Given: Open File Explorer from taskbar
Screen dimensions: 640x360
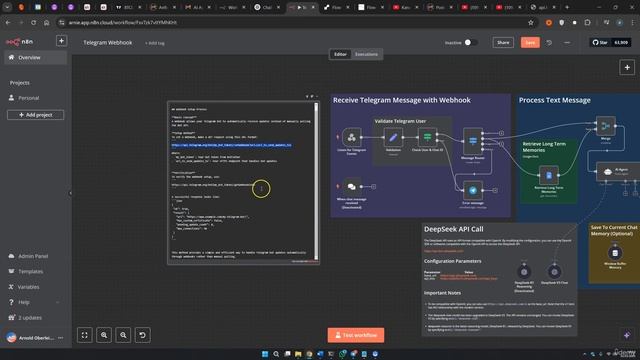Looking at the screenshot, I should click(x=298, y=354).
